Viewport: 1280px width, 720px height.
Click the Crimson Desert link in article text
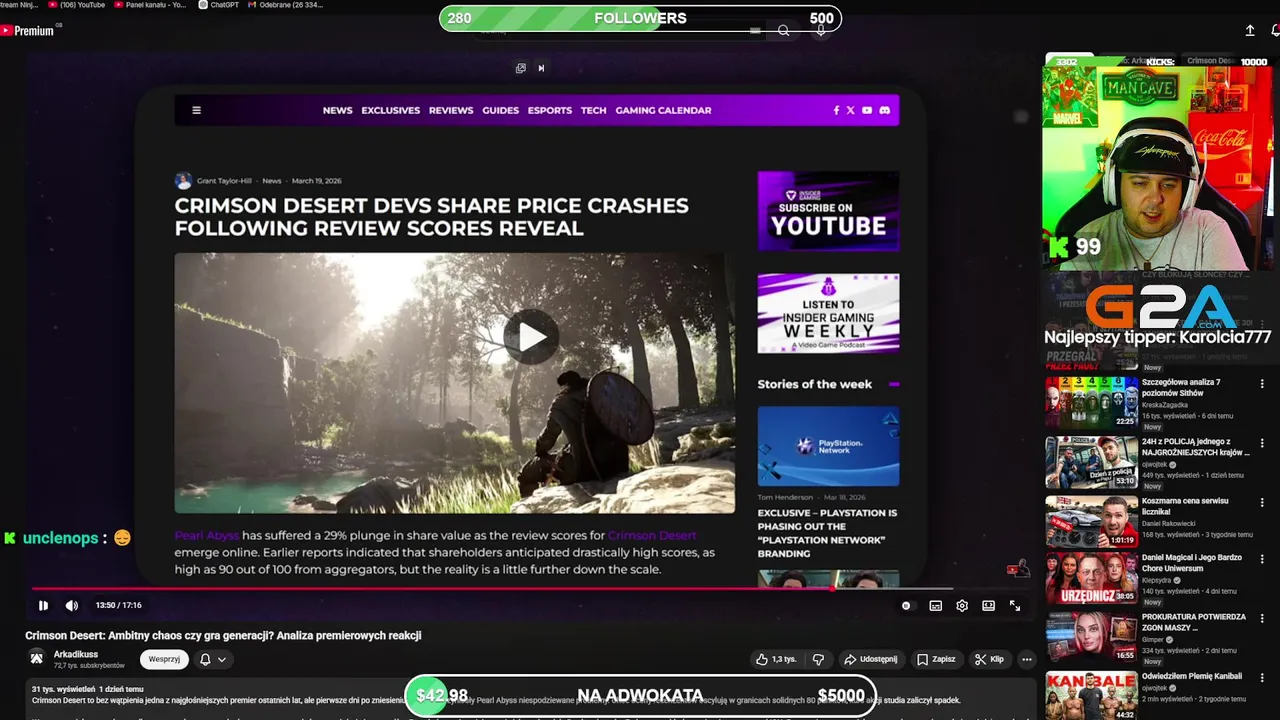[652, 535]
